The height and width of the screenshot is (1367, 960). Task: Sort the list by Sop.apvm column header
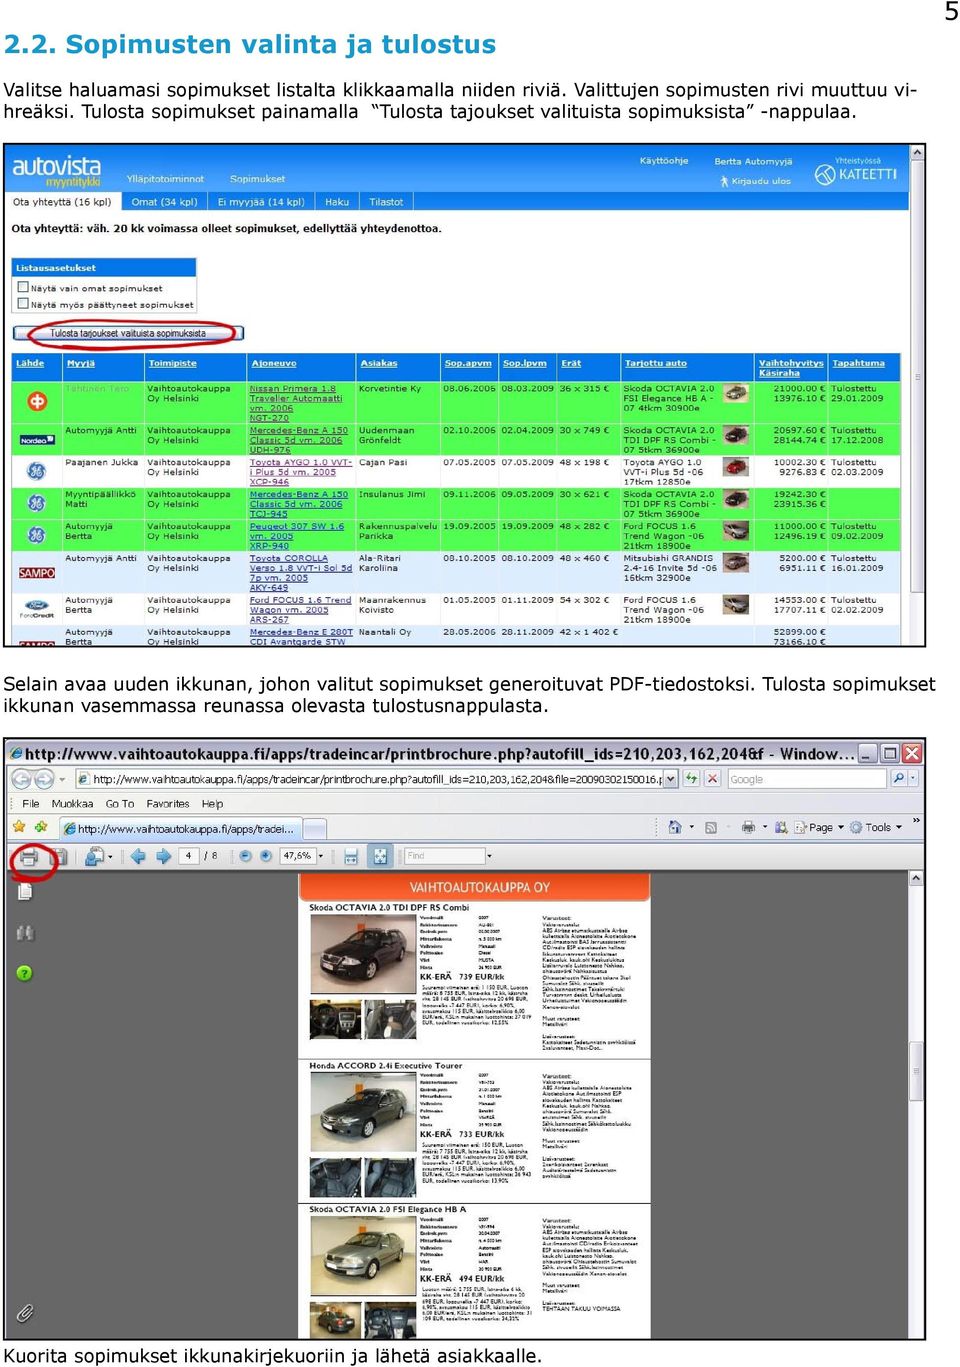pyautogui.click(x=468, y=363)
